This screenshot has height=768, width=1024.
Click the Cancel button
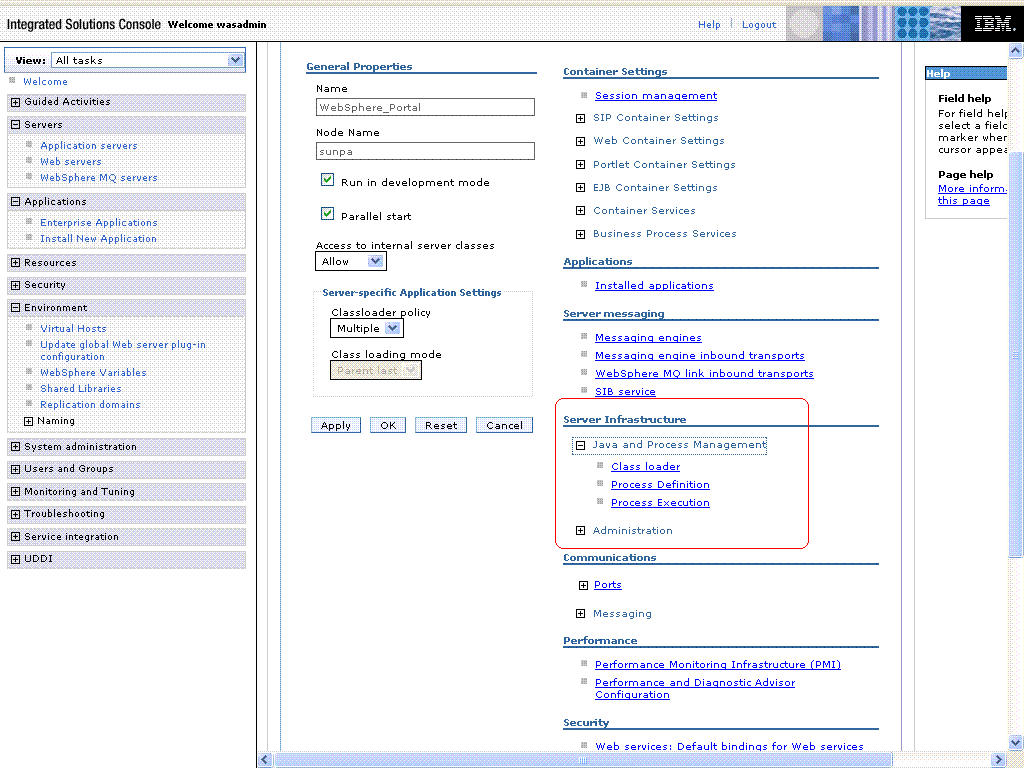(504, 425)
